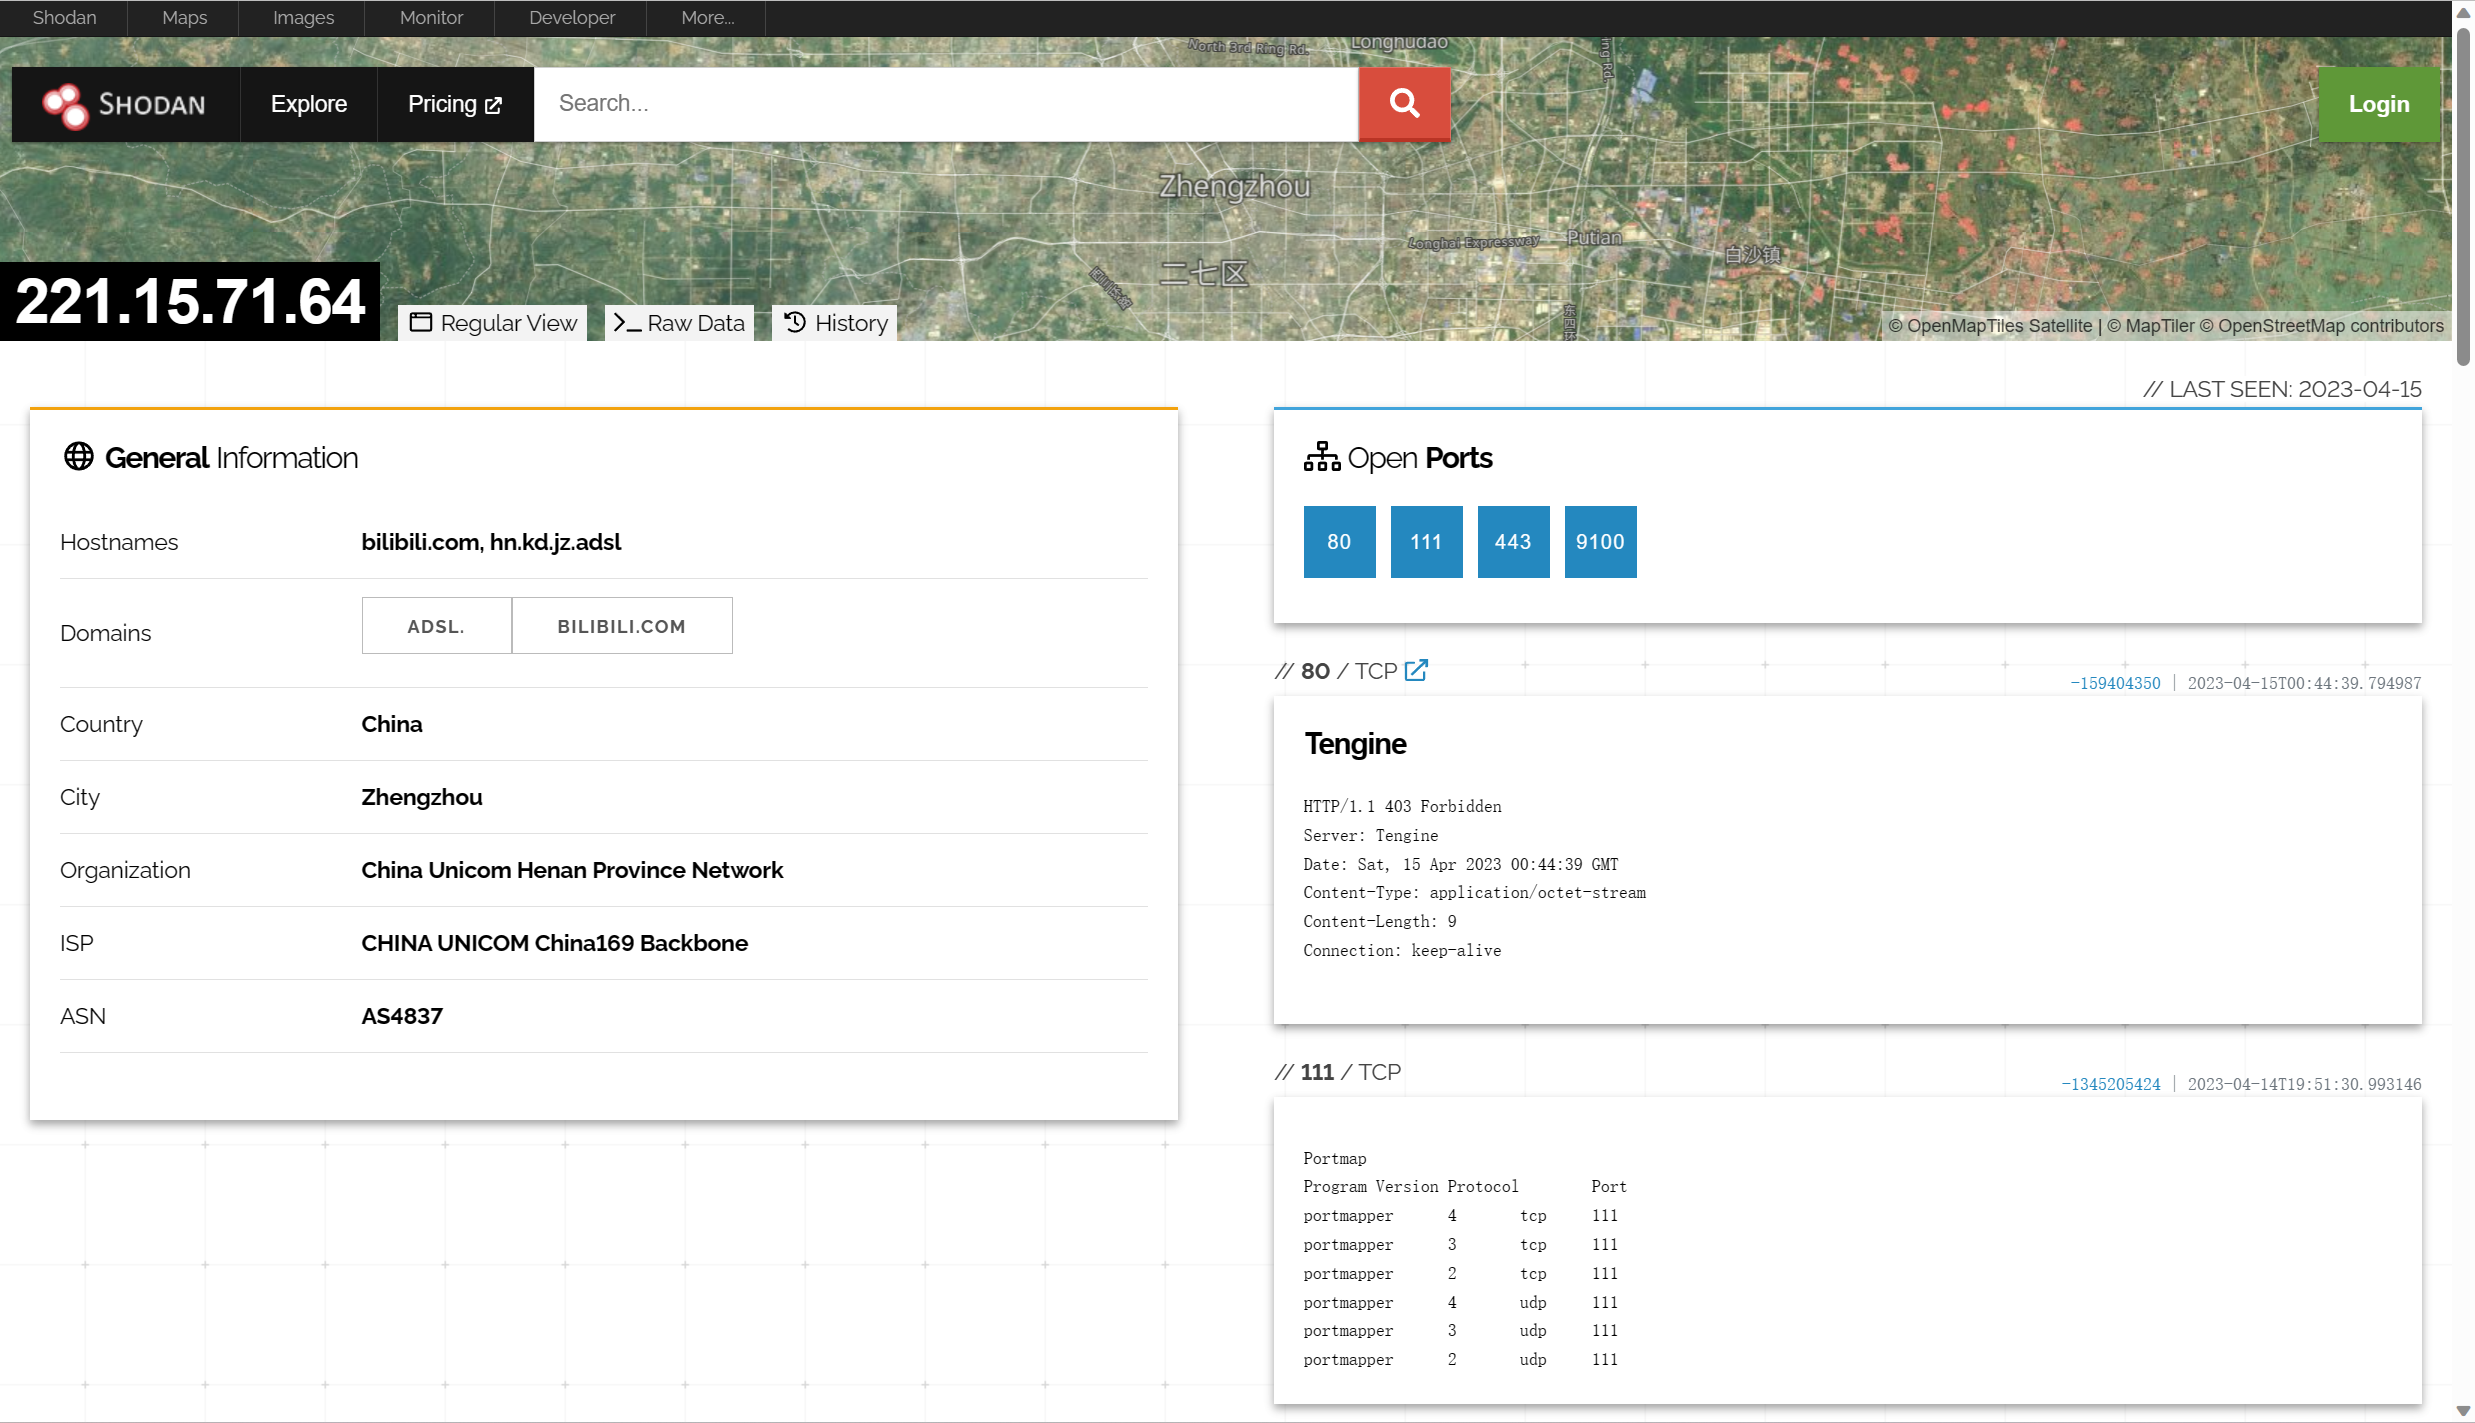
Task: Focus the Search input field
Action: pos(946,104)
